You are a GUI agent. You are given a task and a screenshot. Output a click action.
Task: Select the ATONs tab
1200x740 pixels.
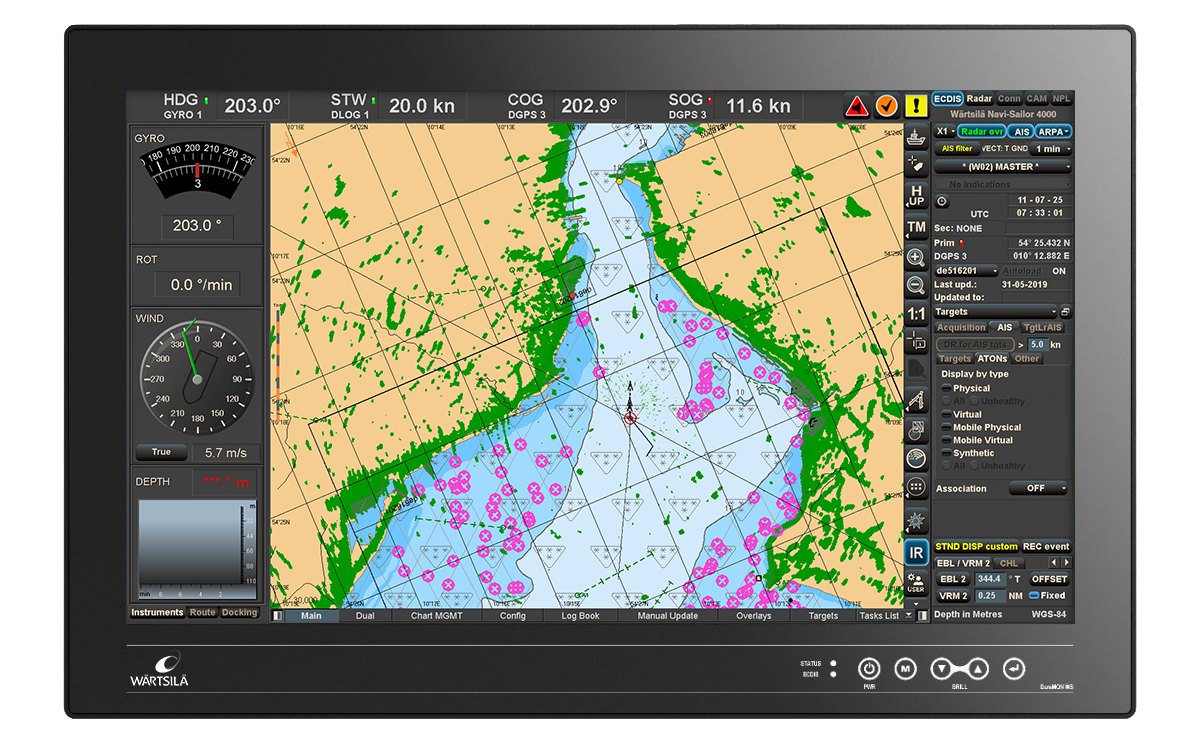click(x=992, y=359)
